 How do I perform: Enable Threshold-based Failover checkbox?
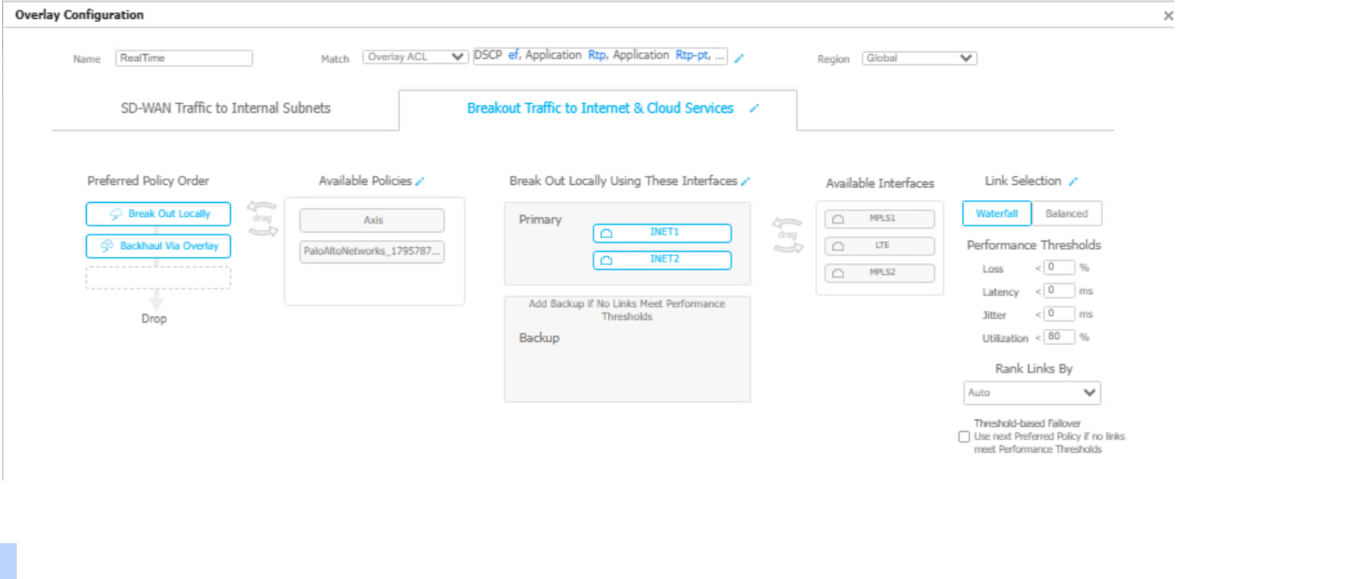click(964, 437)
